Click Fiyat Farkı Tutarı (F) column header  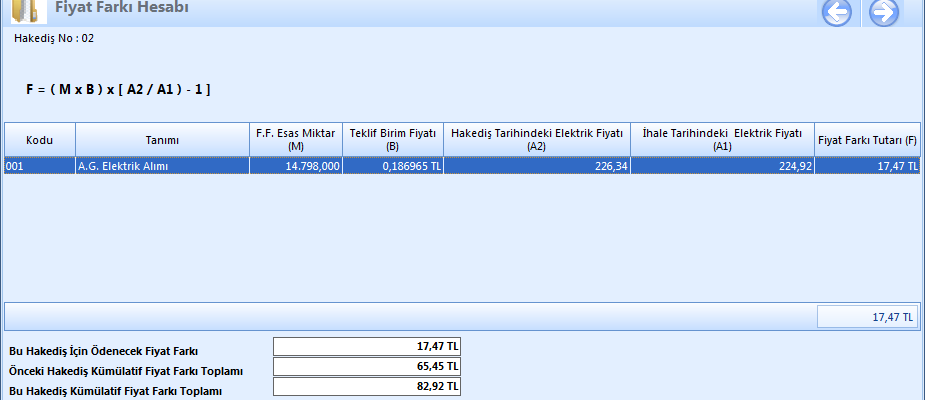[x=867, y=140]
